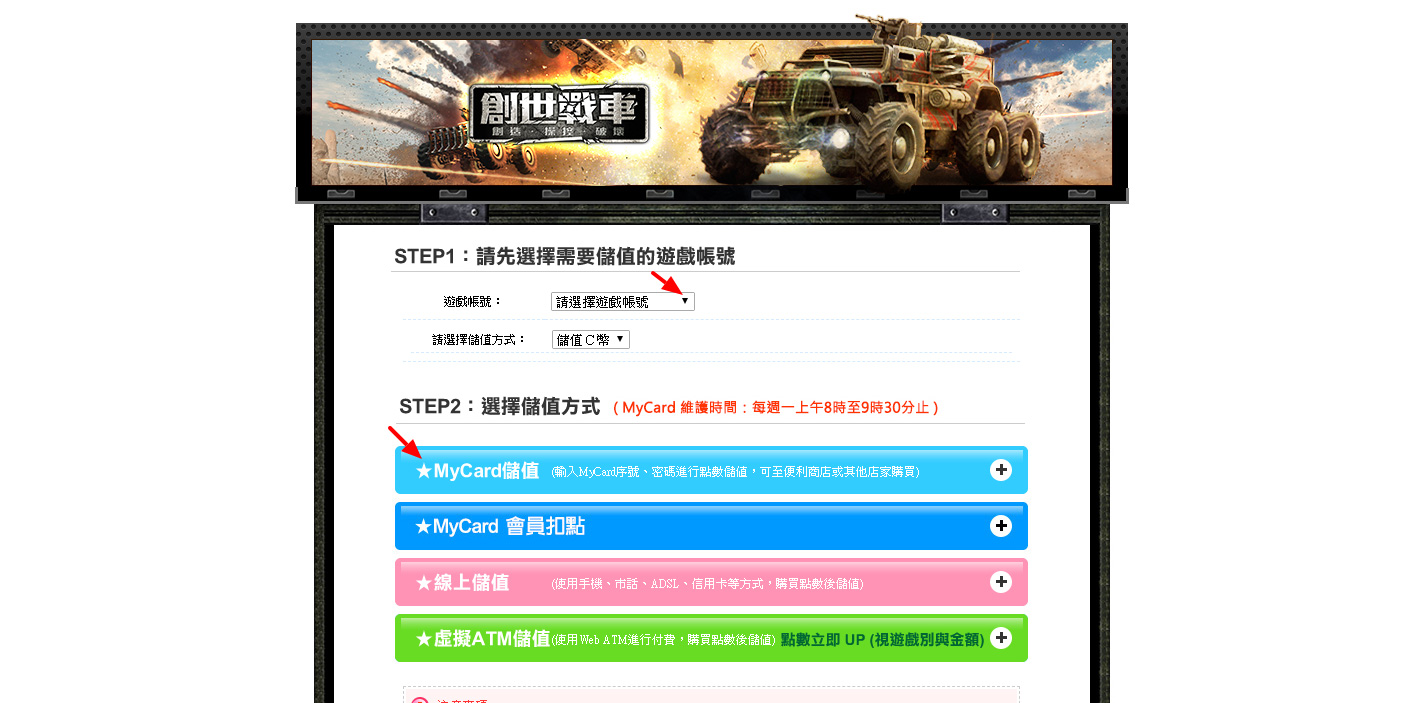Screen dimensions: 1423x703
Task: Choose the ★虛擬ATM儲值 green option title
Action: pyautogui.click(x=482, y=638)
